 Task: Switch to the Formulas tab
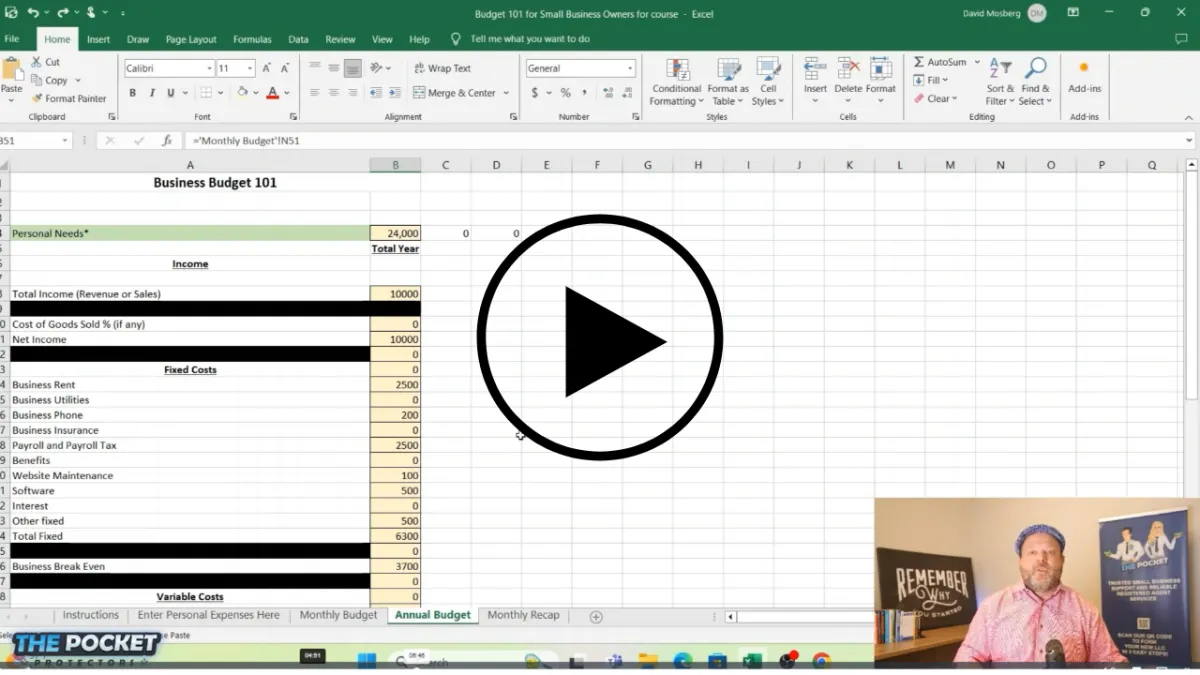(x=252, y=39)
